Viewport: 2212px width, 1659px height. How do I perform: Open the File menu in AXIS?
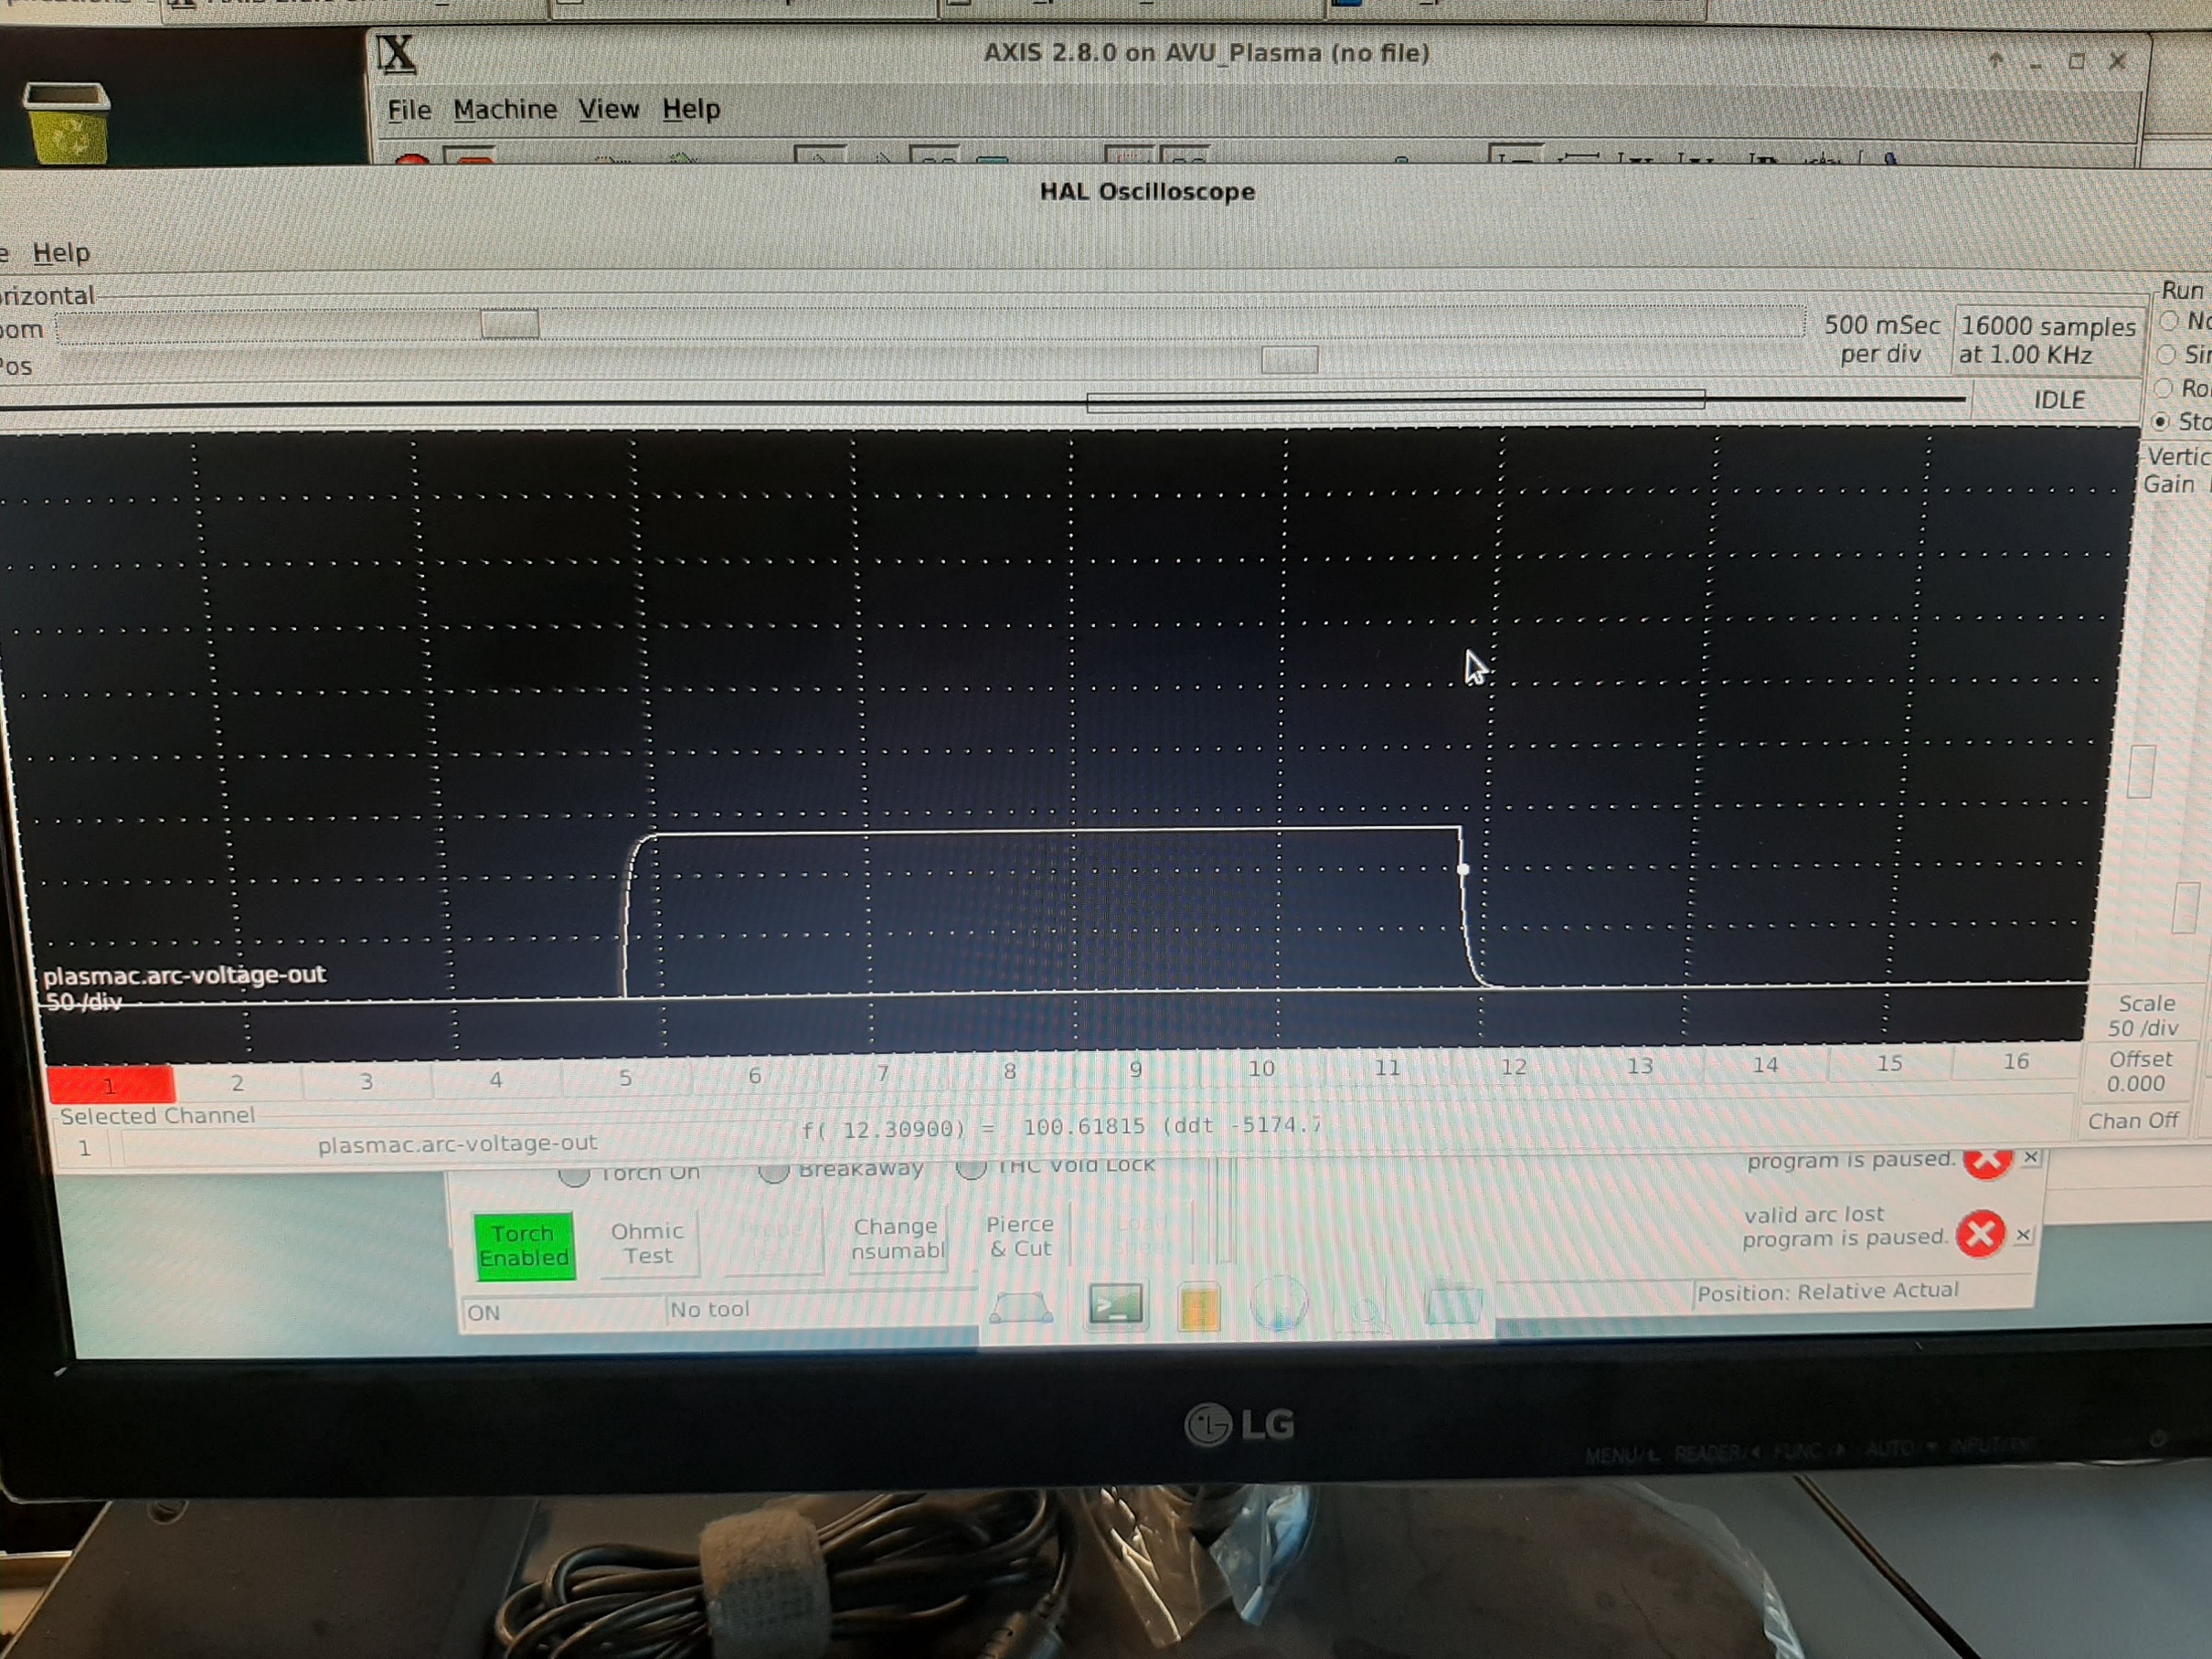coord(409,109)
